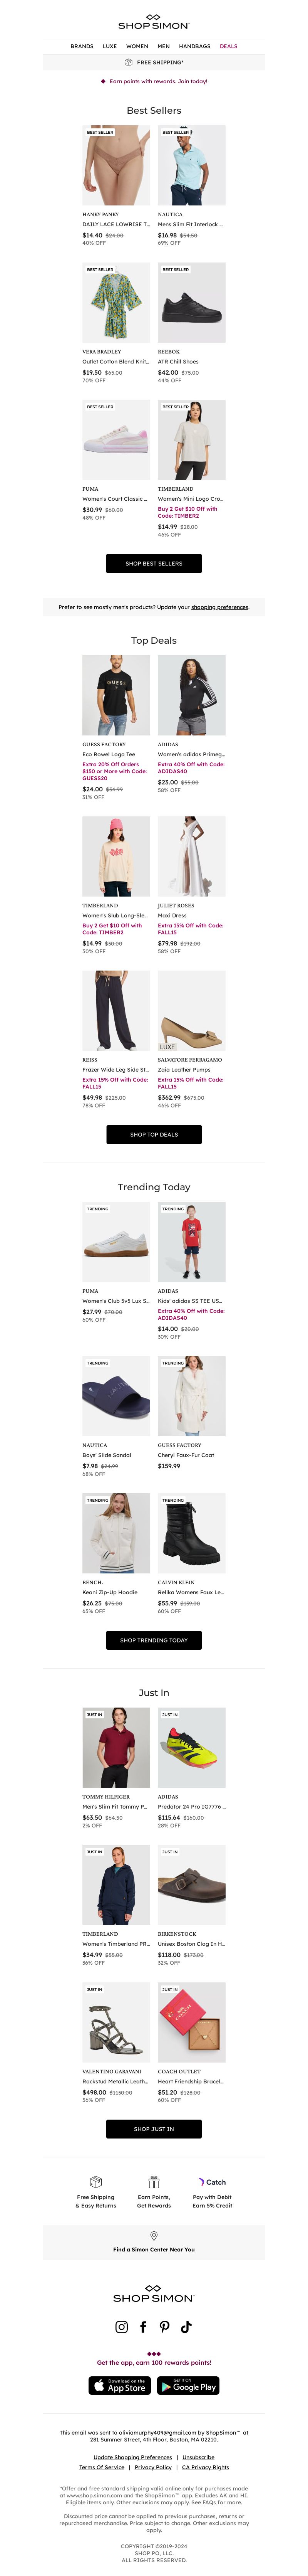Viewport: 308px width, 2576px height.
Task: Open the shopping preferences link
Action: [220, 607]
